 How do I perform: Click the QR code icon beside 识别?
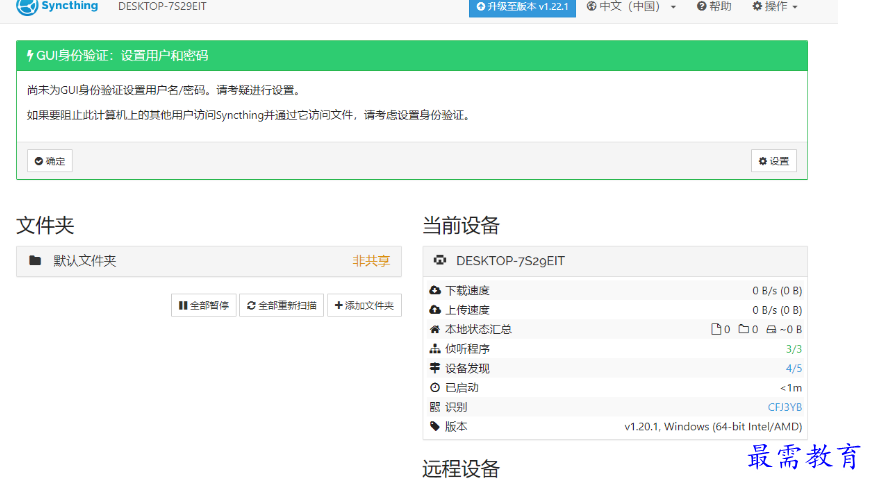coord(435,407)
